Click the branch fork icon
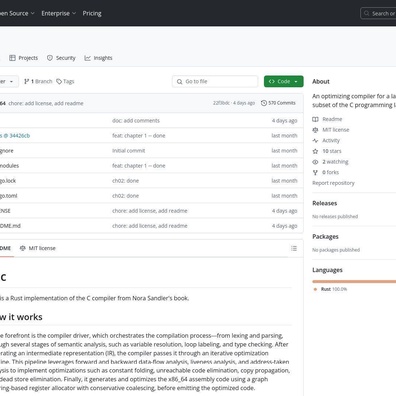The width and height of the screenshot is (396, 396). pos(26,81)
